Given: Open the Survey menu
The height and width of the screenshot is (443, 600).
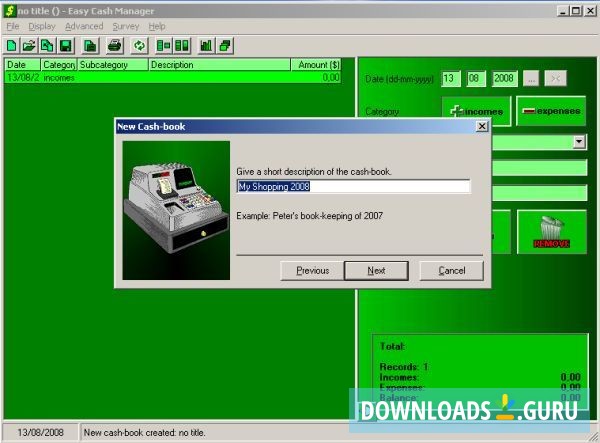Looking at the screenshot, I should coord(126,26).
